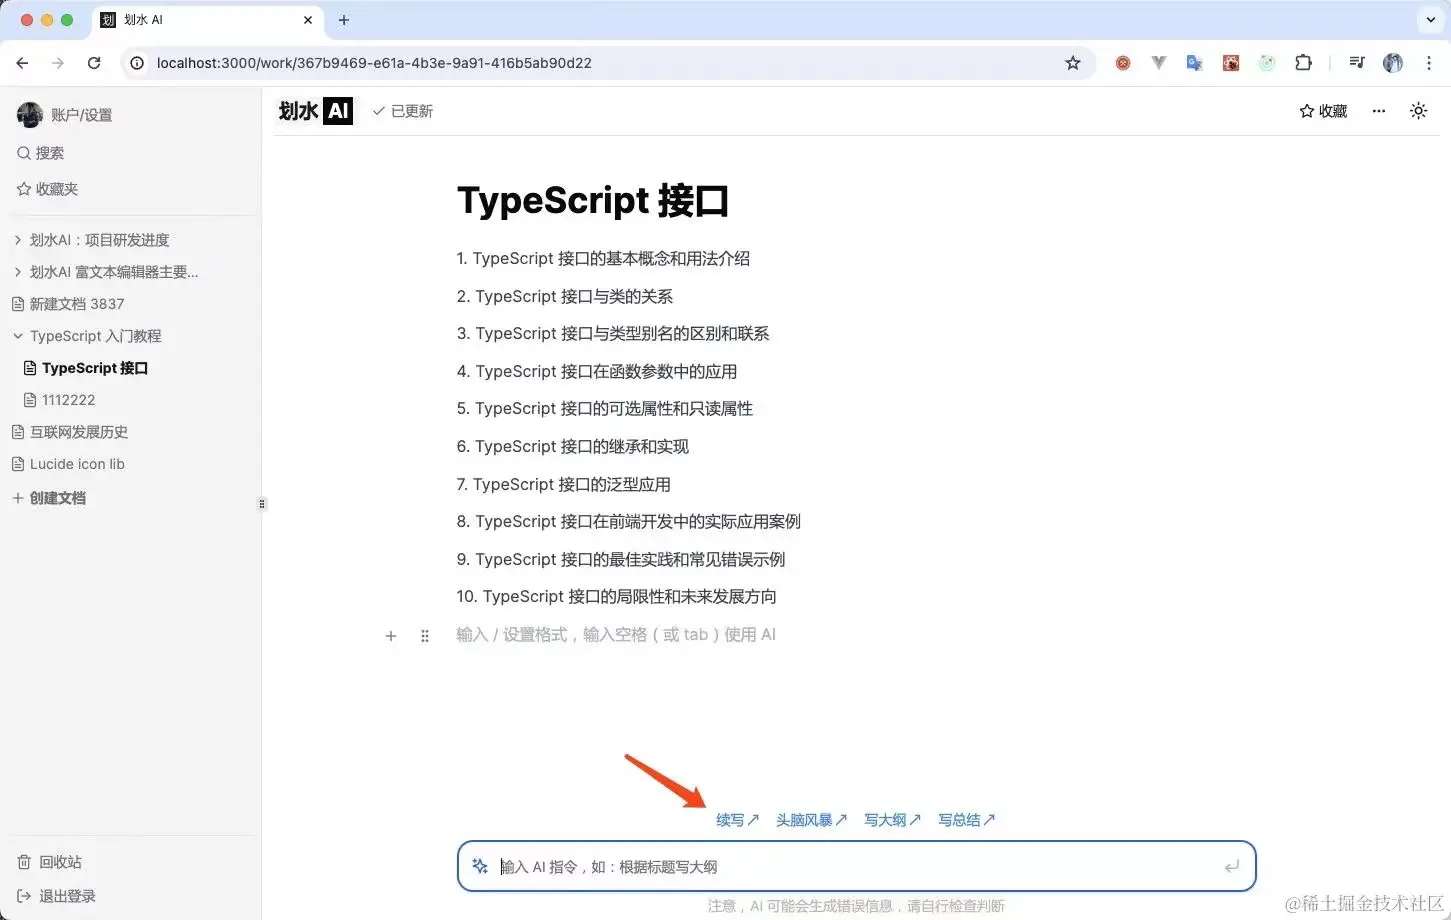Image resolution: width=1451 pixels, height=920 pixels.
Task: Open the browser profile avatar
Action: [x=1393, y=63]
